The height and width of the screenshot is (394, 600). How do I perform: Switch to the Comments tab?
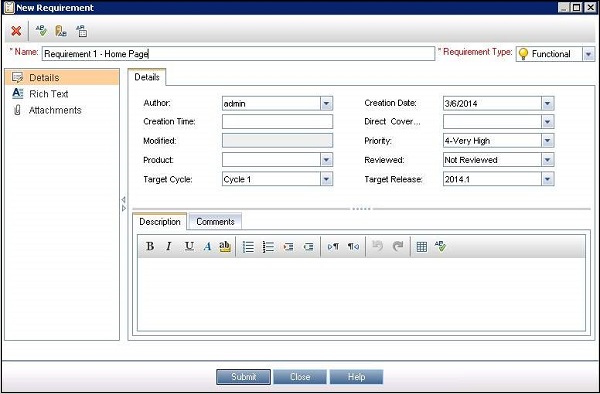click(215, 221)
